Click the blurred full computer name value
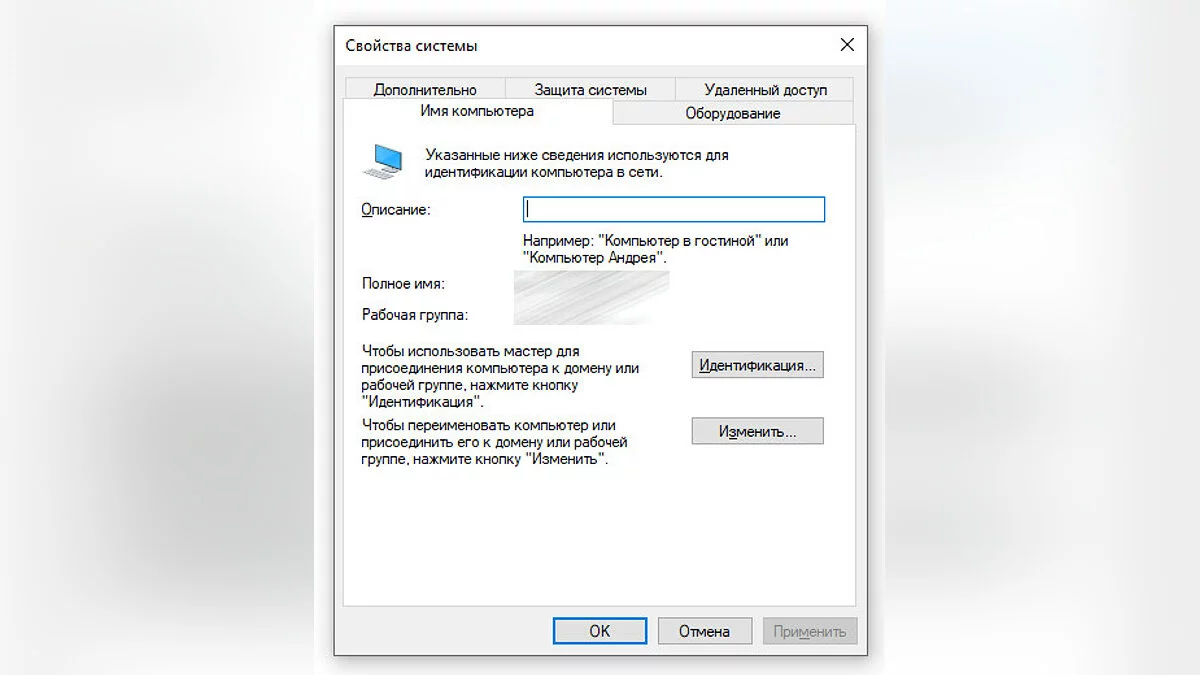This screenshot has width=1200, height=675. pyautogui.click(x=591, y=284)
